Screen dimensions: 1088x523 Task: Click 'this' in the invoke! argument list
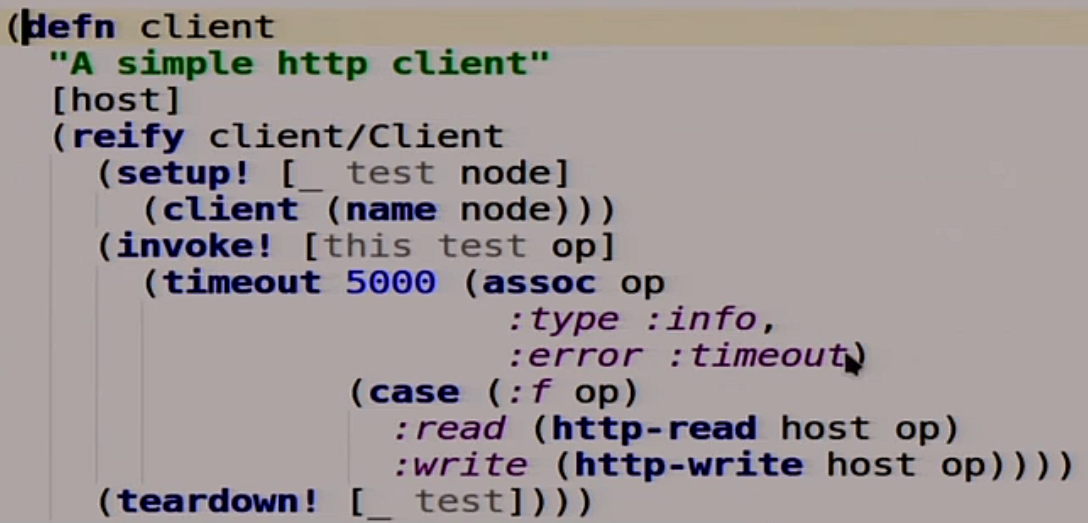[368, 247]
